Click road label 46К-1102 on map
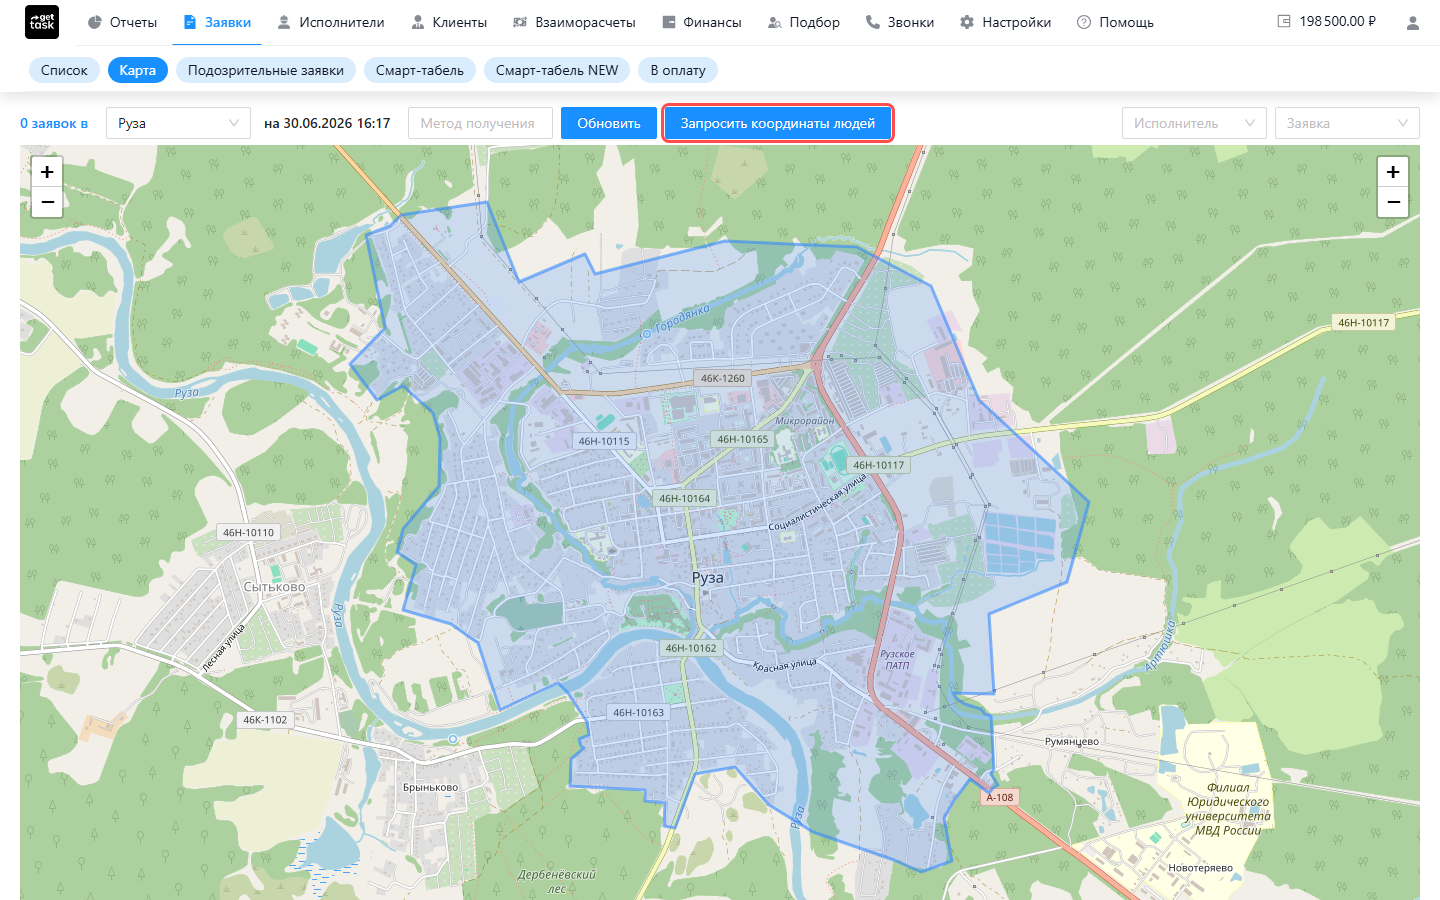Screen dimensions: 1440x900 tap(265, 719)
